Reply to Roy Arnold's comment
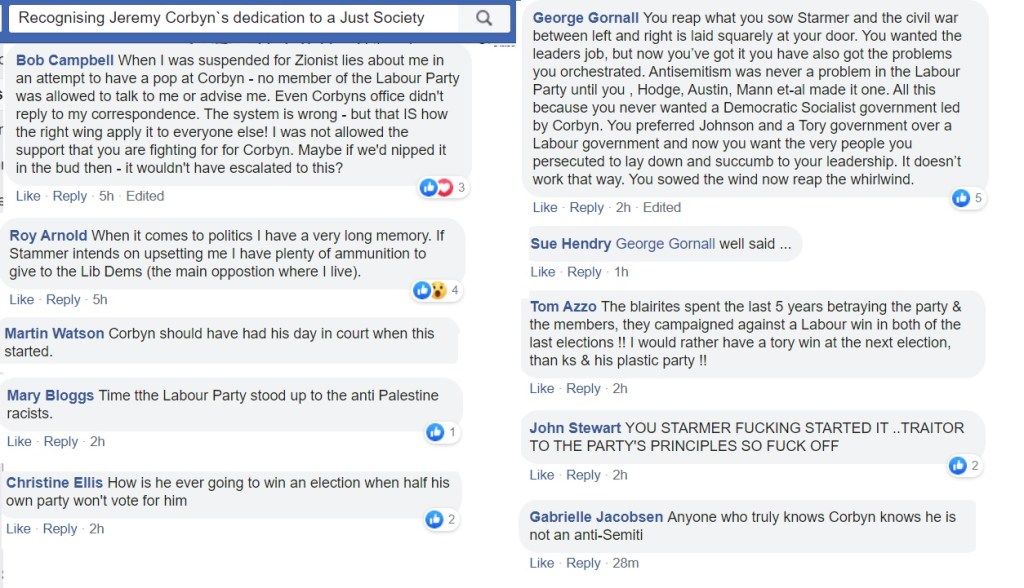This screenshot has height=588, width=1024. [63, 299]
